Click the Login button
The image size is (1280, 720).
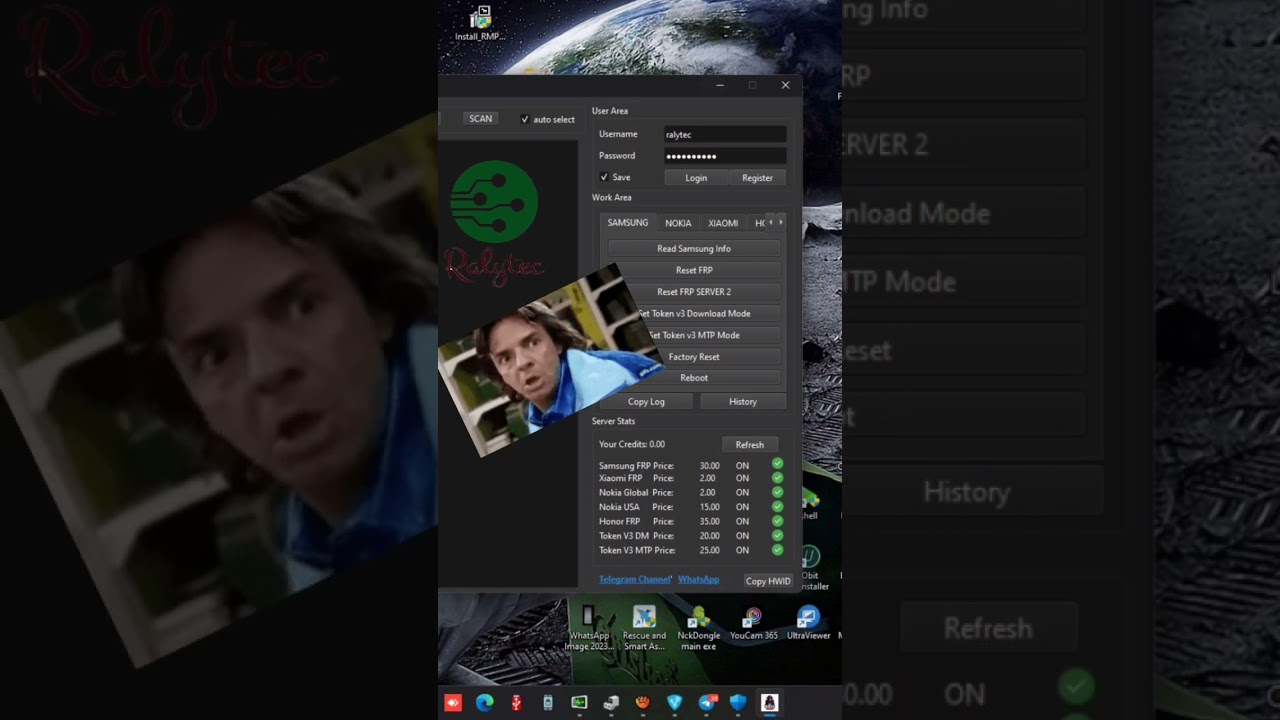(x=696, y=178)
